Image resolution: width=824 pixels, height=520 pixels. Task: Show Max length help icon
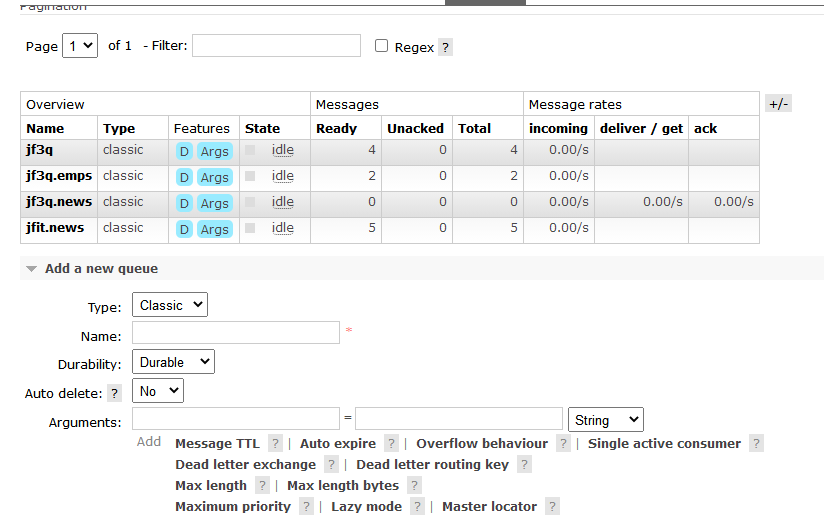click(262, 485)
